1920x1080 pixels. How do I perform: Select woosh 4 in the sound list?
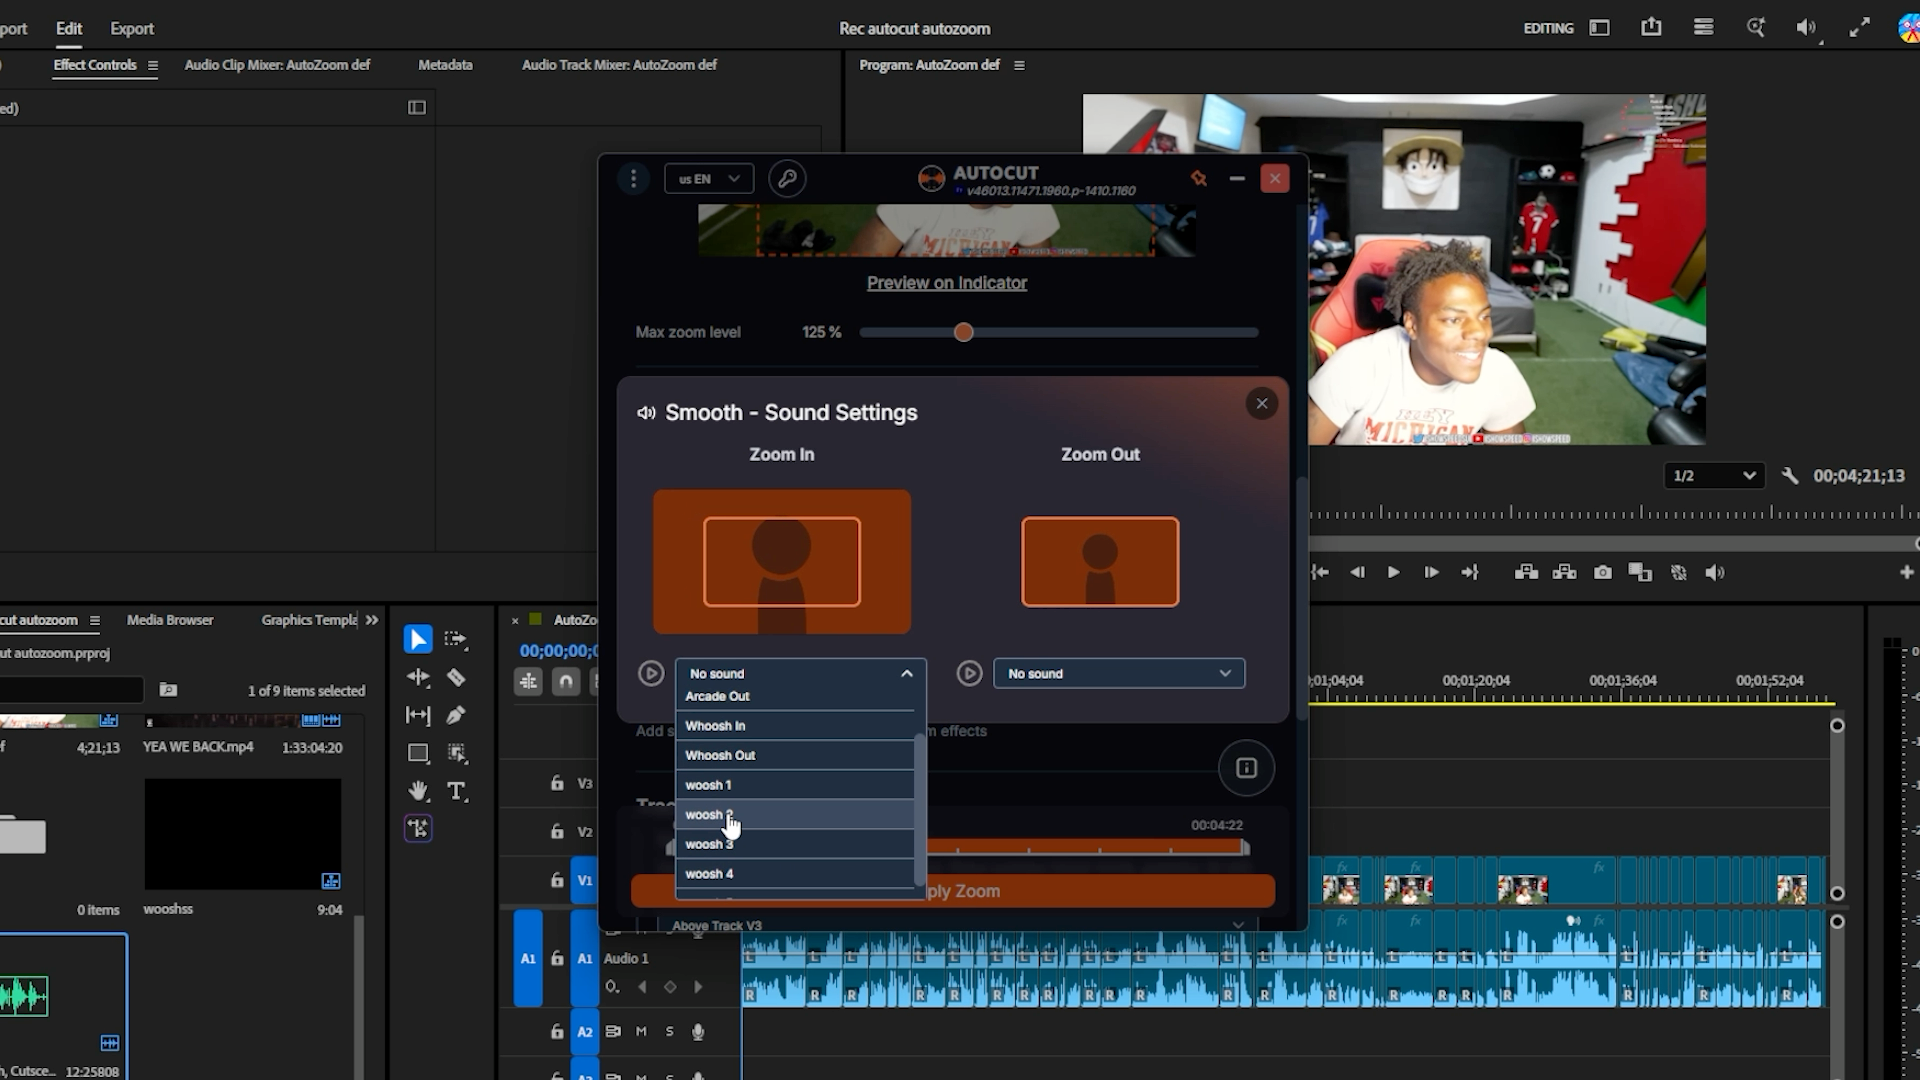click(795, 874)
